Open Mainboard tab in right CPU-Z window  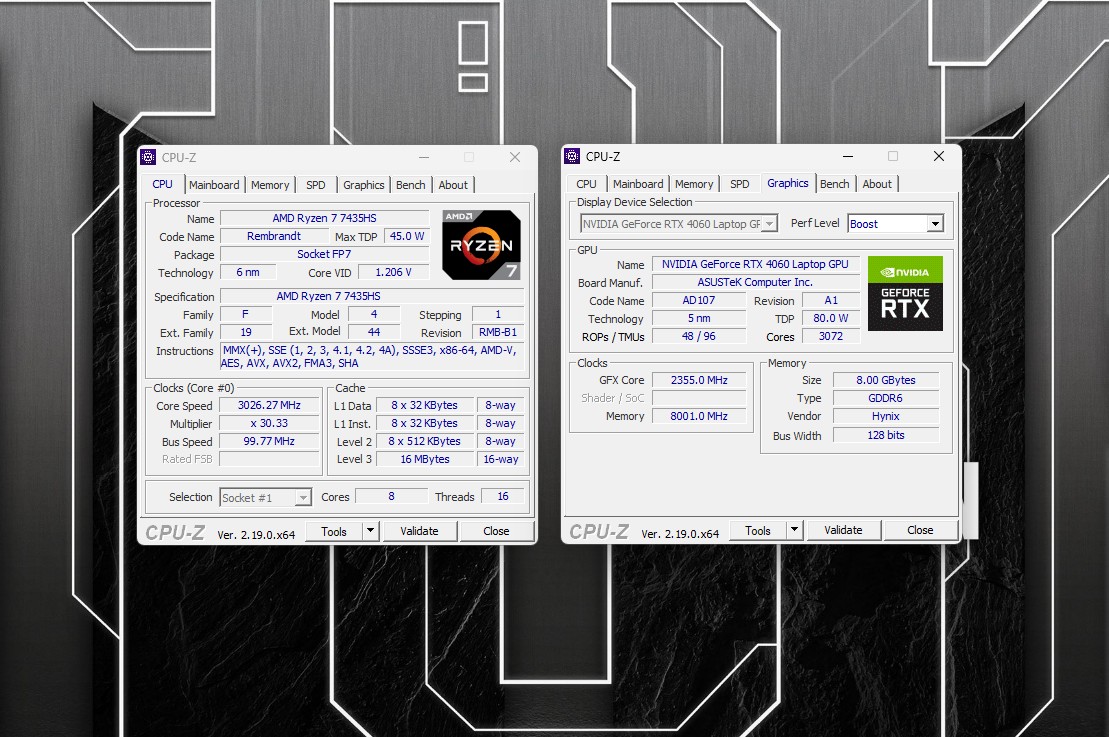point(638,184)
